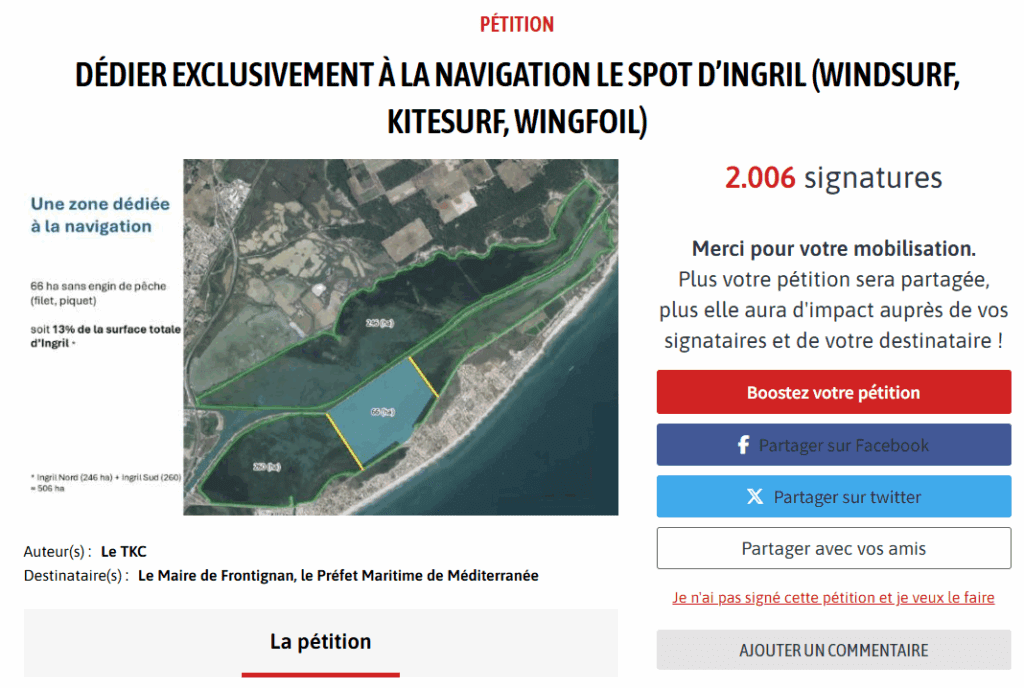Click Merci pour votre mobilisation text
The width and height of the screenshot is (1024, 688).
pyautogui.click(x=833, y=249)
